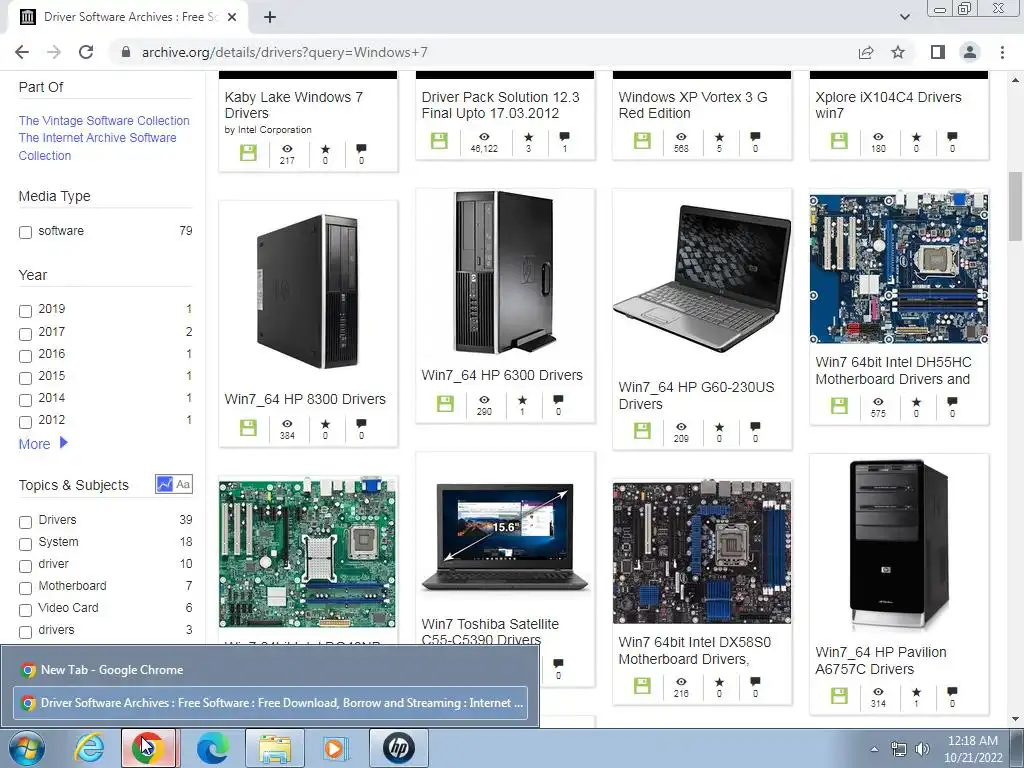Open Windows Explorer folder in taskbar
This screenshot has height=768, width=1024.
[x=275, y=748]
